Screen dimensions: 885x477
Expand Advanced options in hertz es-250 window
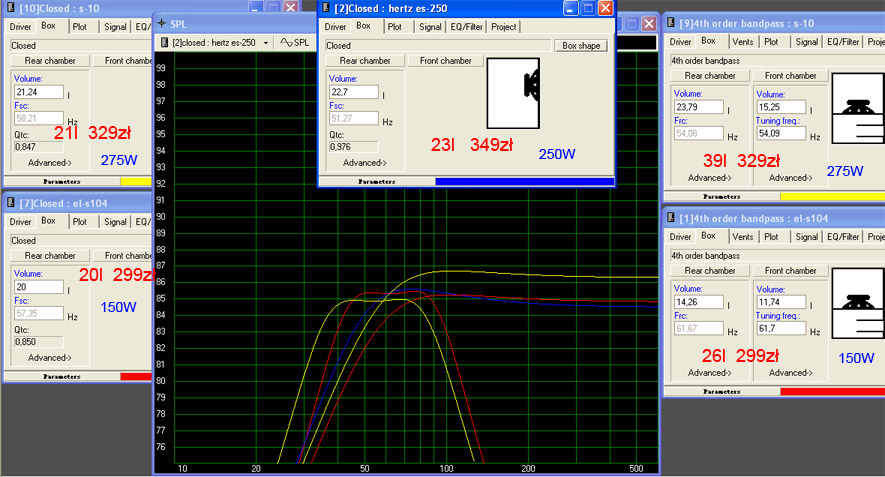click(x=364, y=162)
